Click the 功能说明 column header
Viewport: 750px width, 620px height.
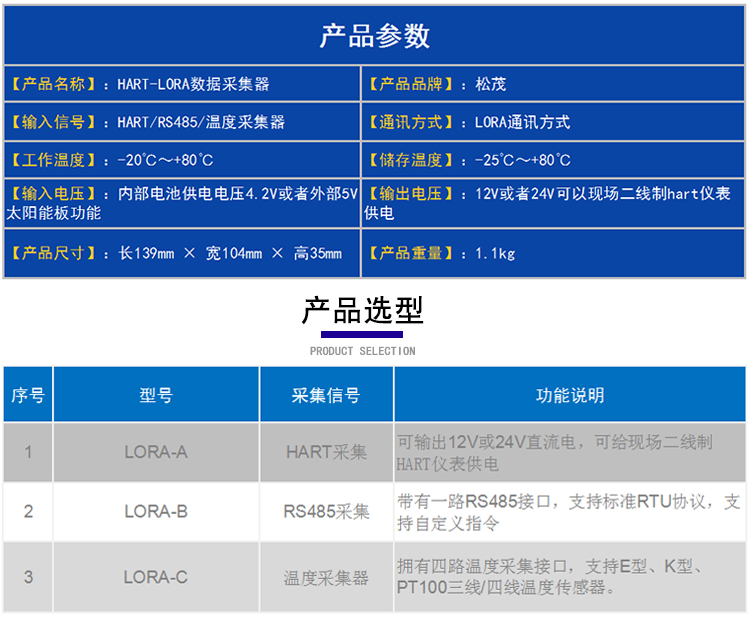570,395
